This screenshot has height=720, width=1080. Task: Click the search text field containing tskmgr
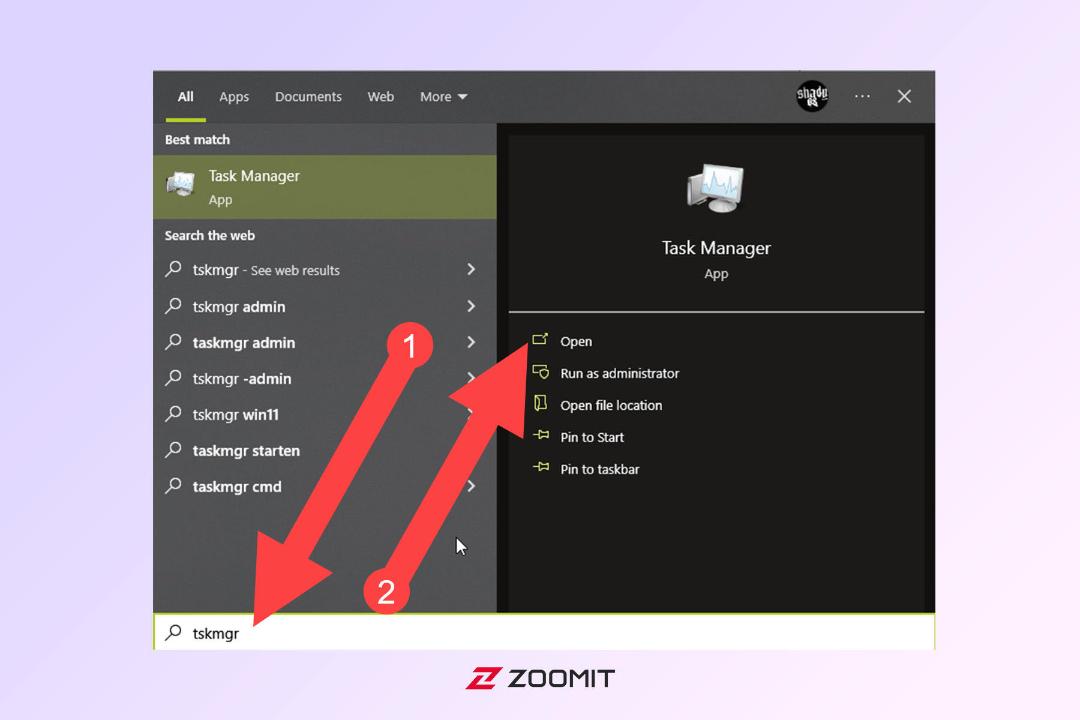click(x=544, y=632)
